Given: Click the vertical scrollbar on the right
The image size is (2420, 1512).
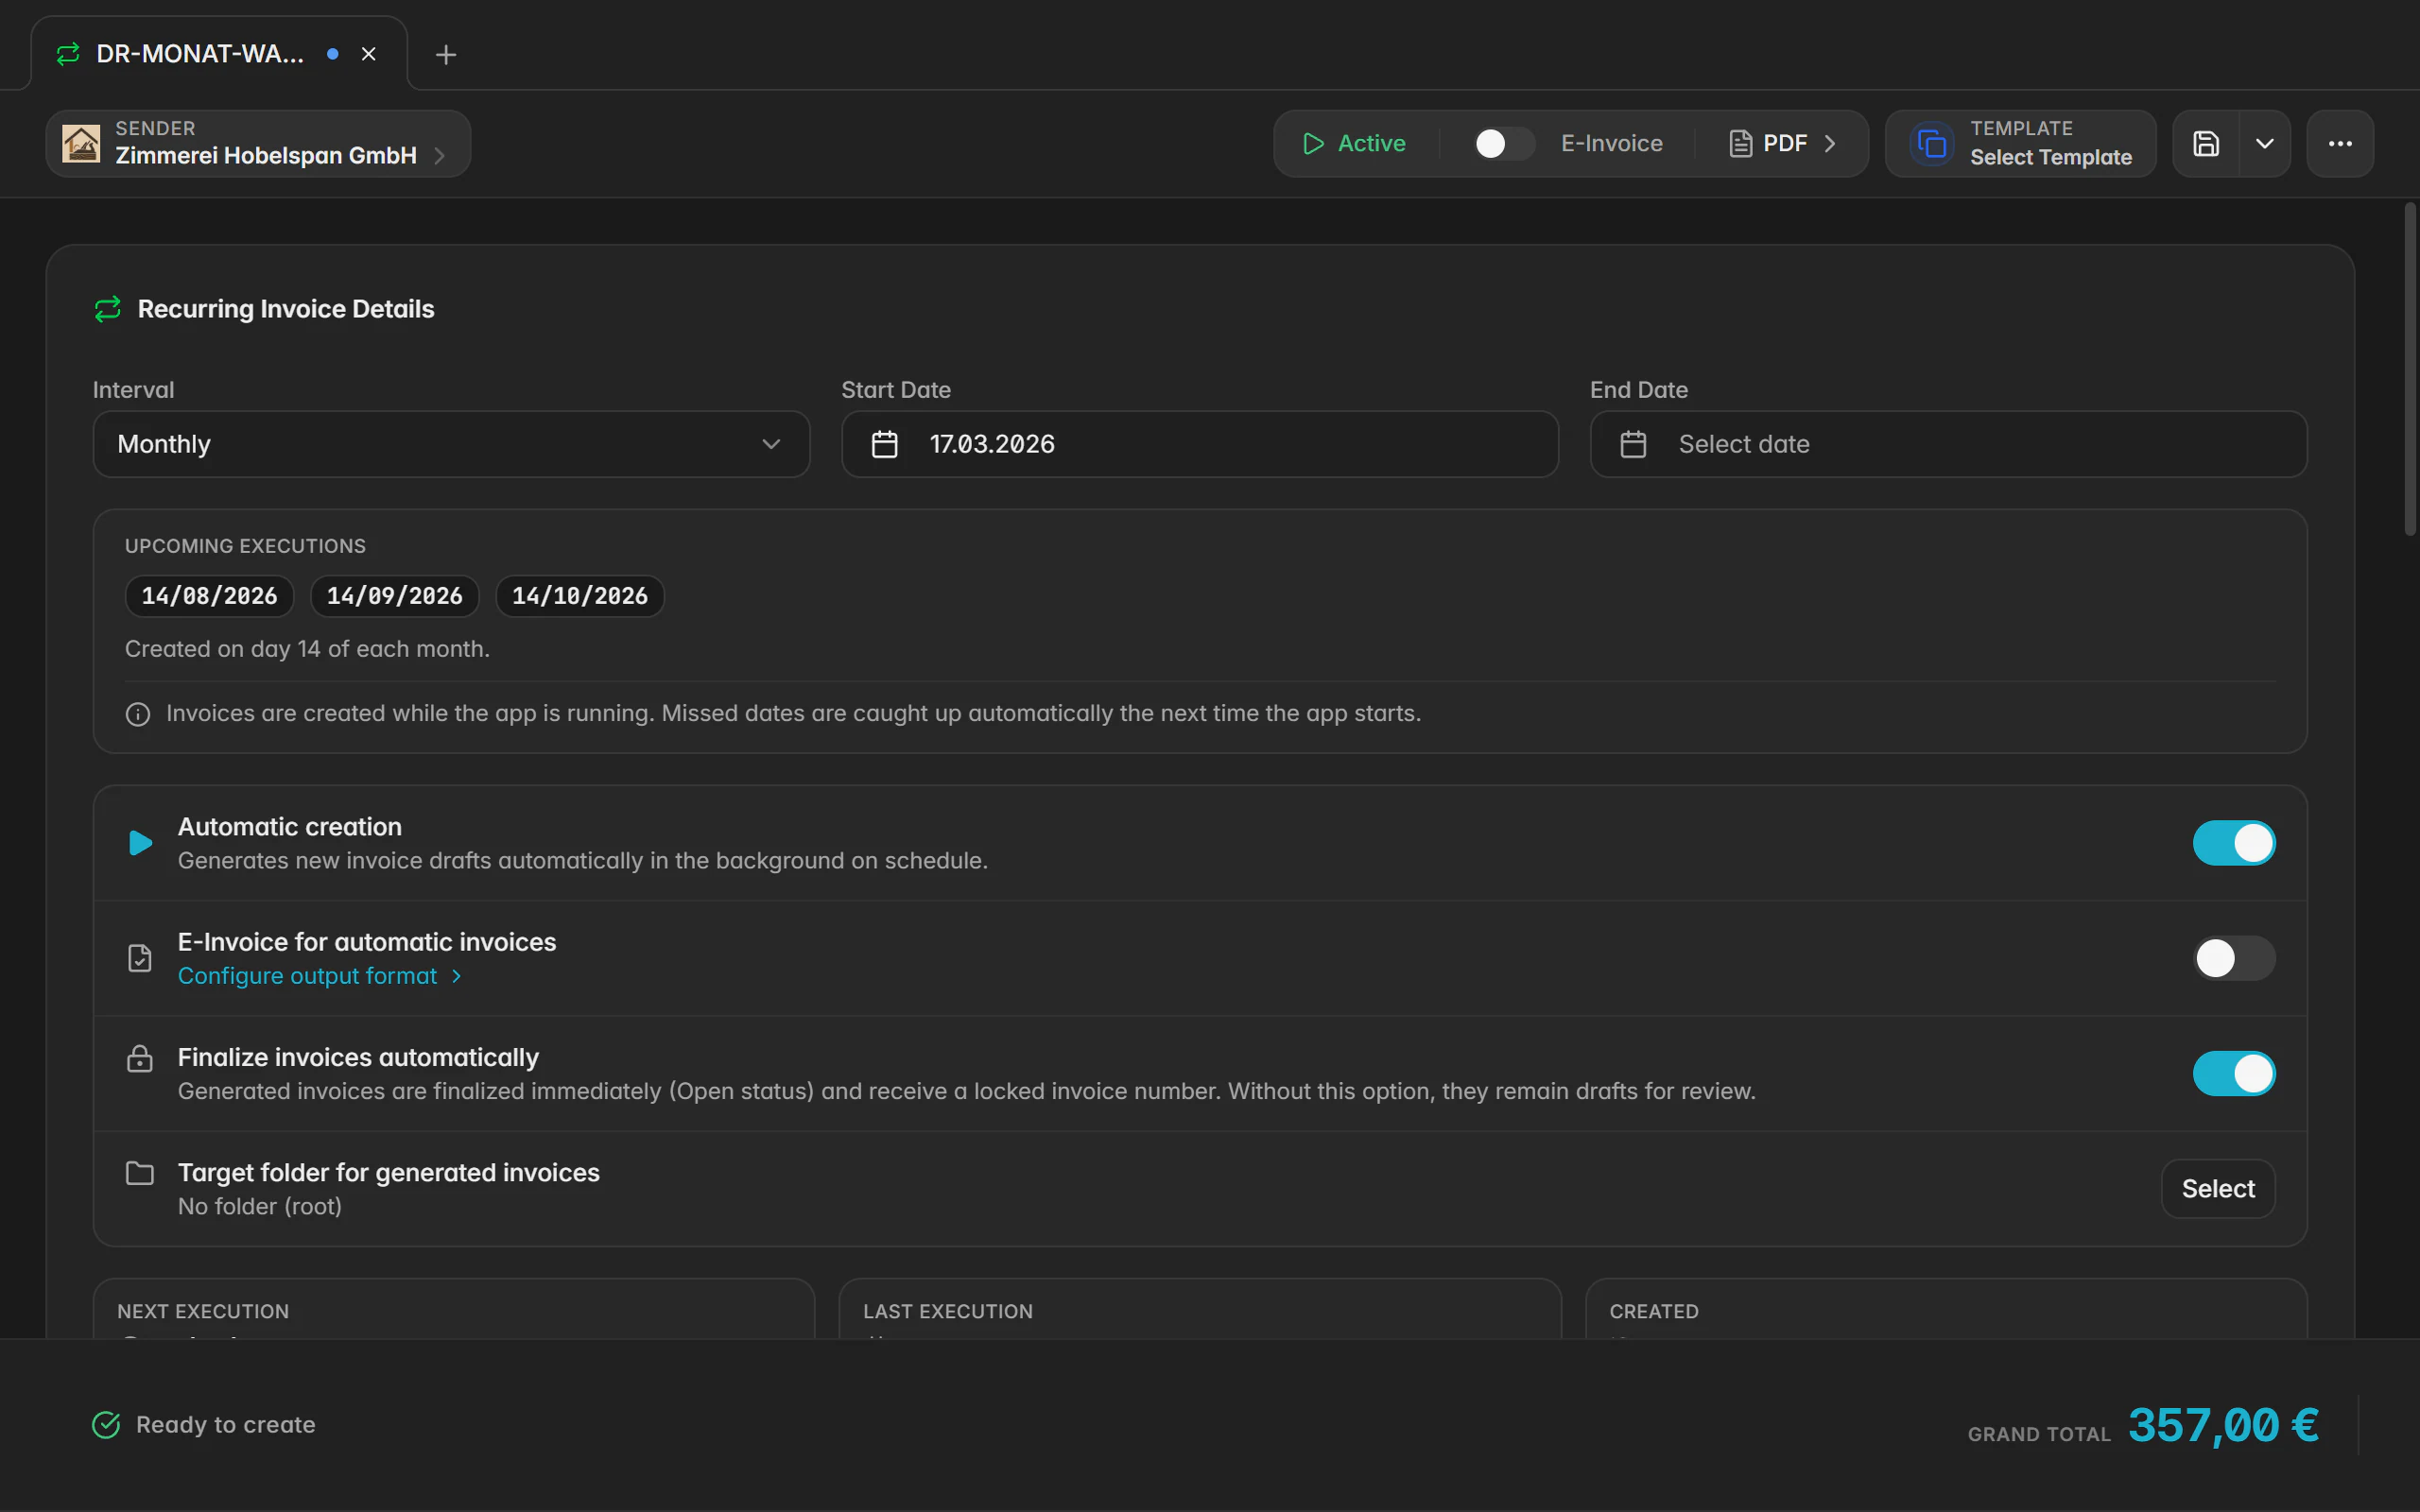Looking at the screenshot, I should 2410,369.
